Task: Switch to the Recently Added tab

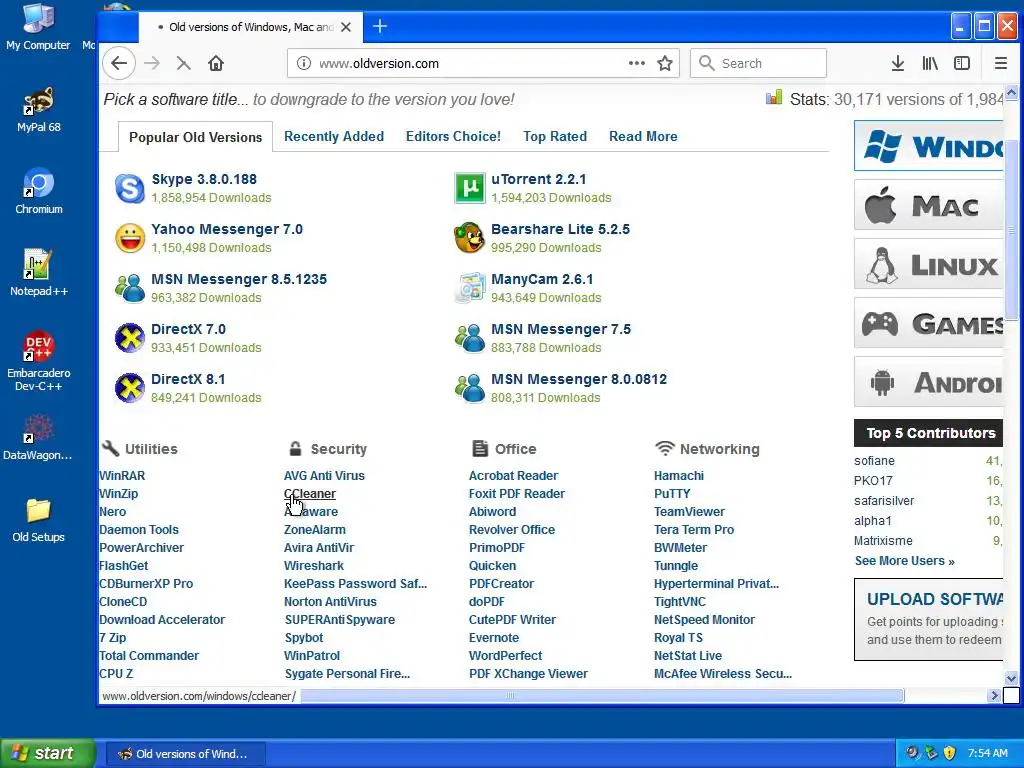Action: click(x=334, y=136)
